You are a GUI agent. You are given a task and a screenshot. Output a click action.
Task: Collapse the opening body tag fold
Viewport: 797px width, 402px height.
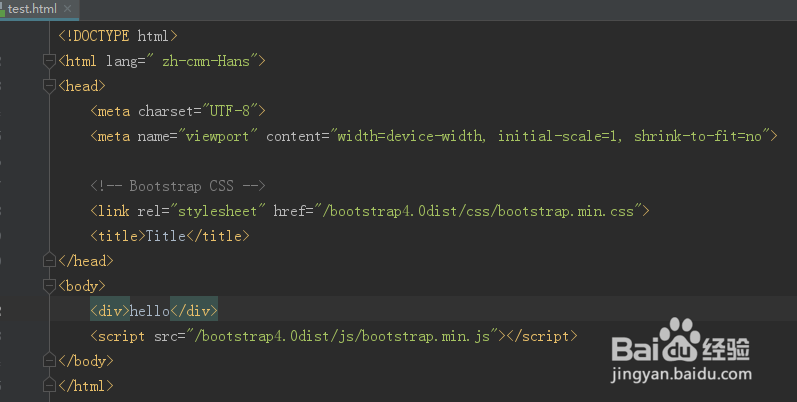pyautogui.click(x=49, y=286)
